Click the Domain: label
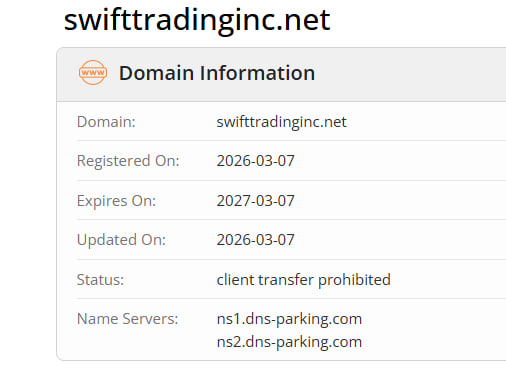 click(106, 122)
